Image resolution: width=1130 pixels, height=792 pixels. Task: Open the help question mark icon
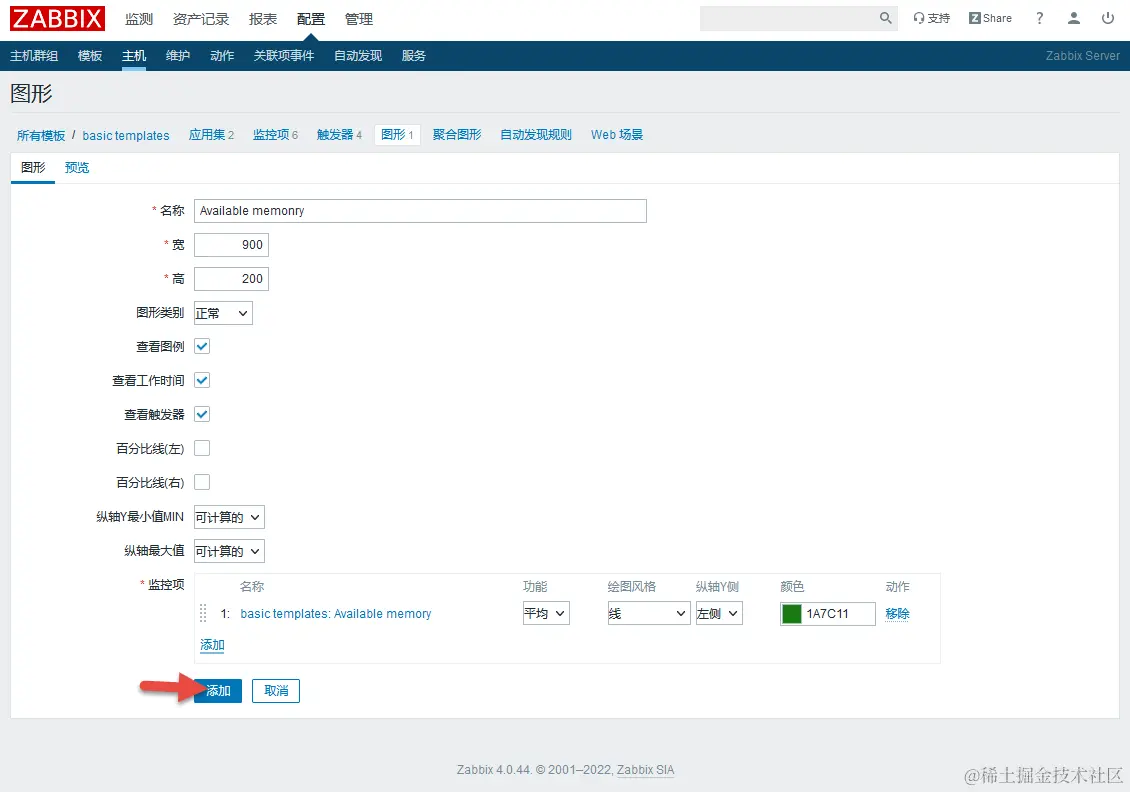[1039, 17]
